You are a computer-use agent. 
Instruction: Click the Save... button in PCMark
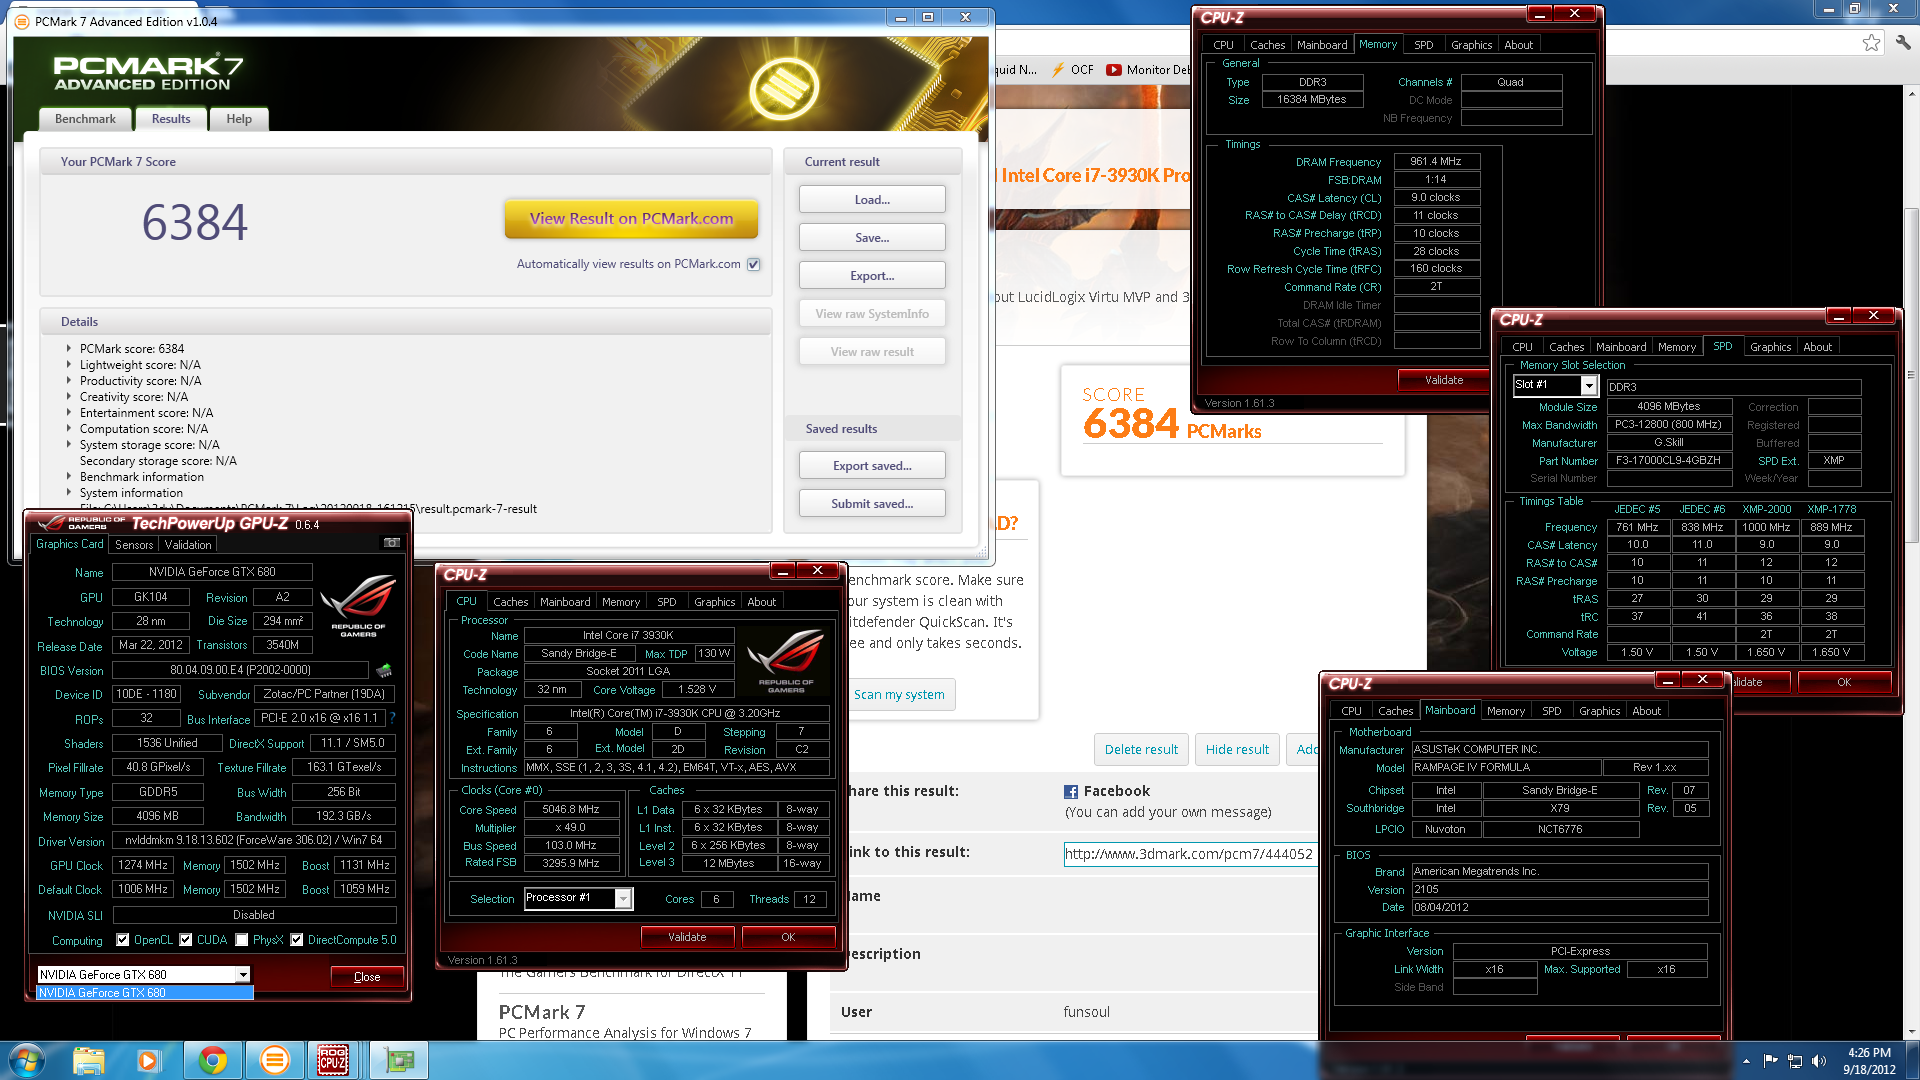(x=872, y=238)
